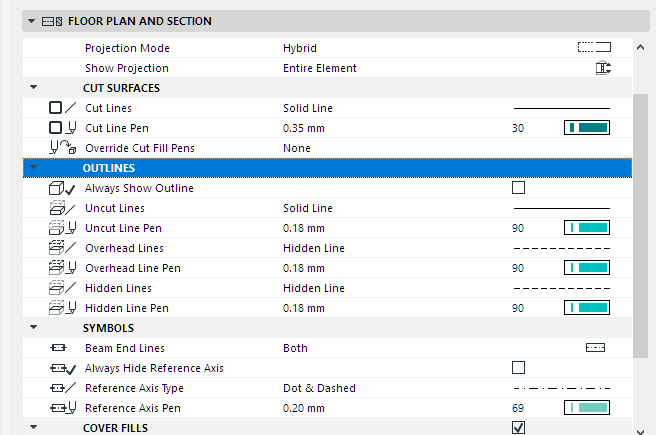This screenshot has height=435, width=656.
Task: Click the Override Cut Fill Pens icon
Action: tap(63, 148)
